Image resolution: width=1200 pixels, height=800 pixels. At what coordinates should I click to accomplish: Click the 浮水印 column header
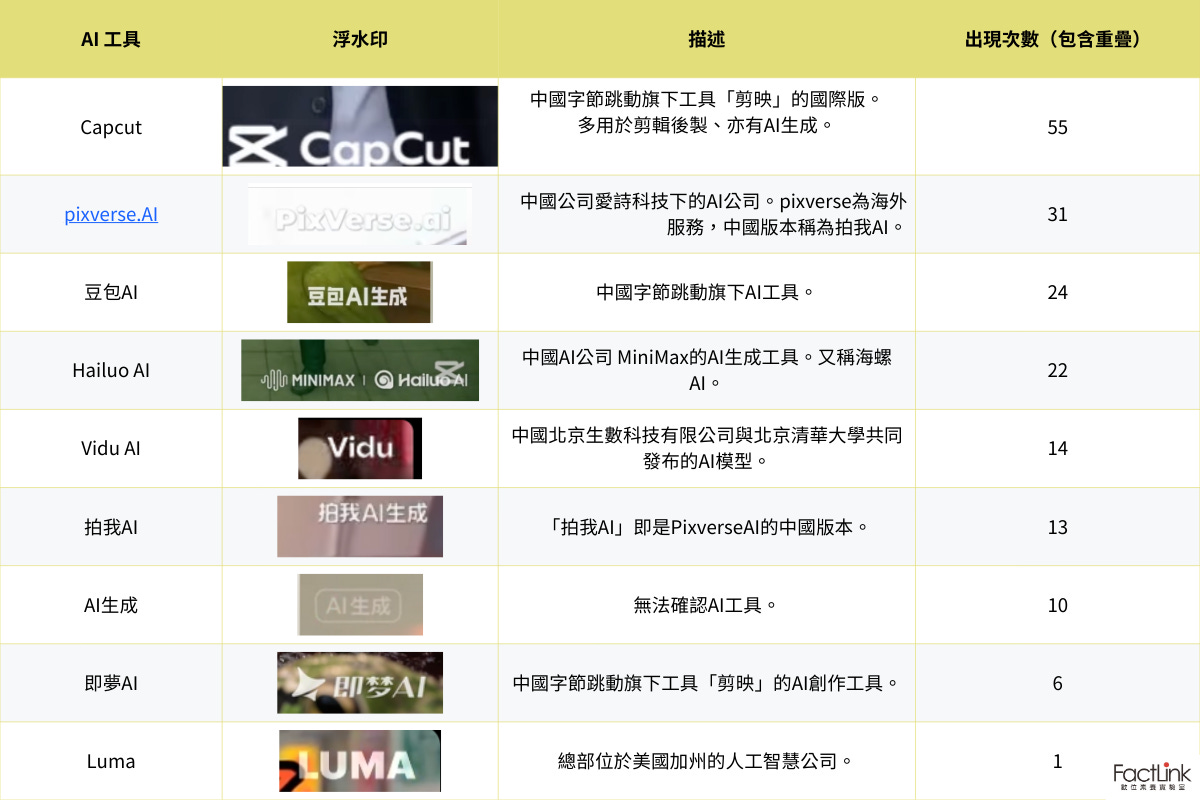pos(360,40)
